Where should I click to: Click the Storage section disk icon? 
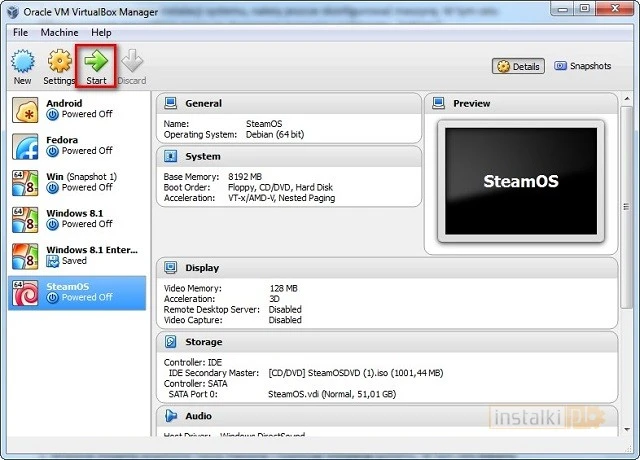(x=170, y=342)
